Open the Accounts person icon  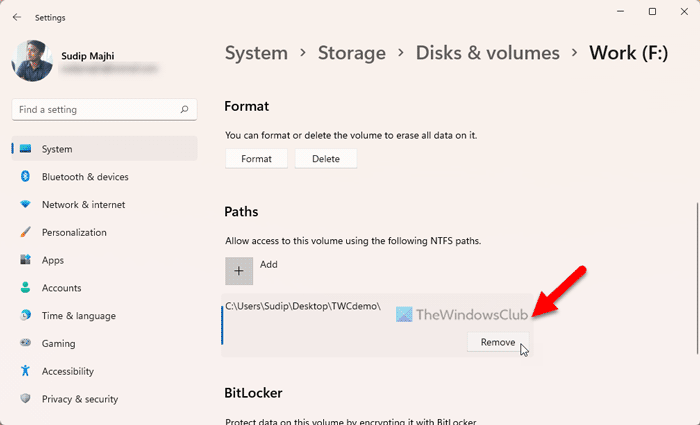(25, 288)
